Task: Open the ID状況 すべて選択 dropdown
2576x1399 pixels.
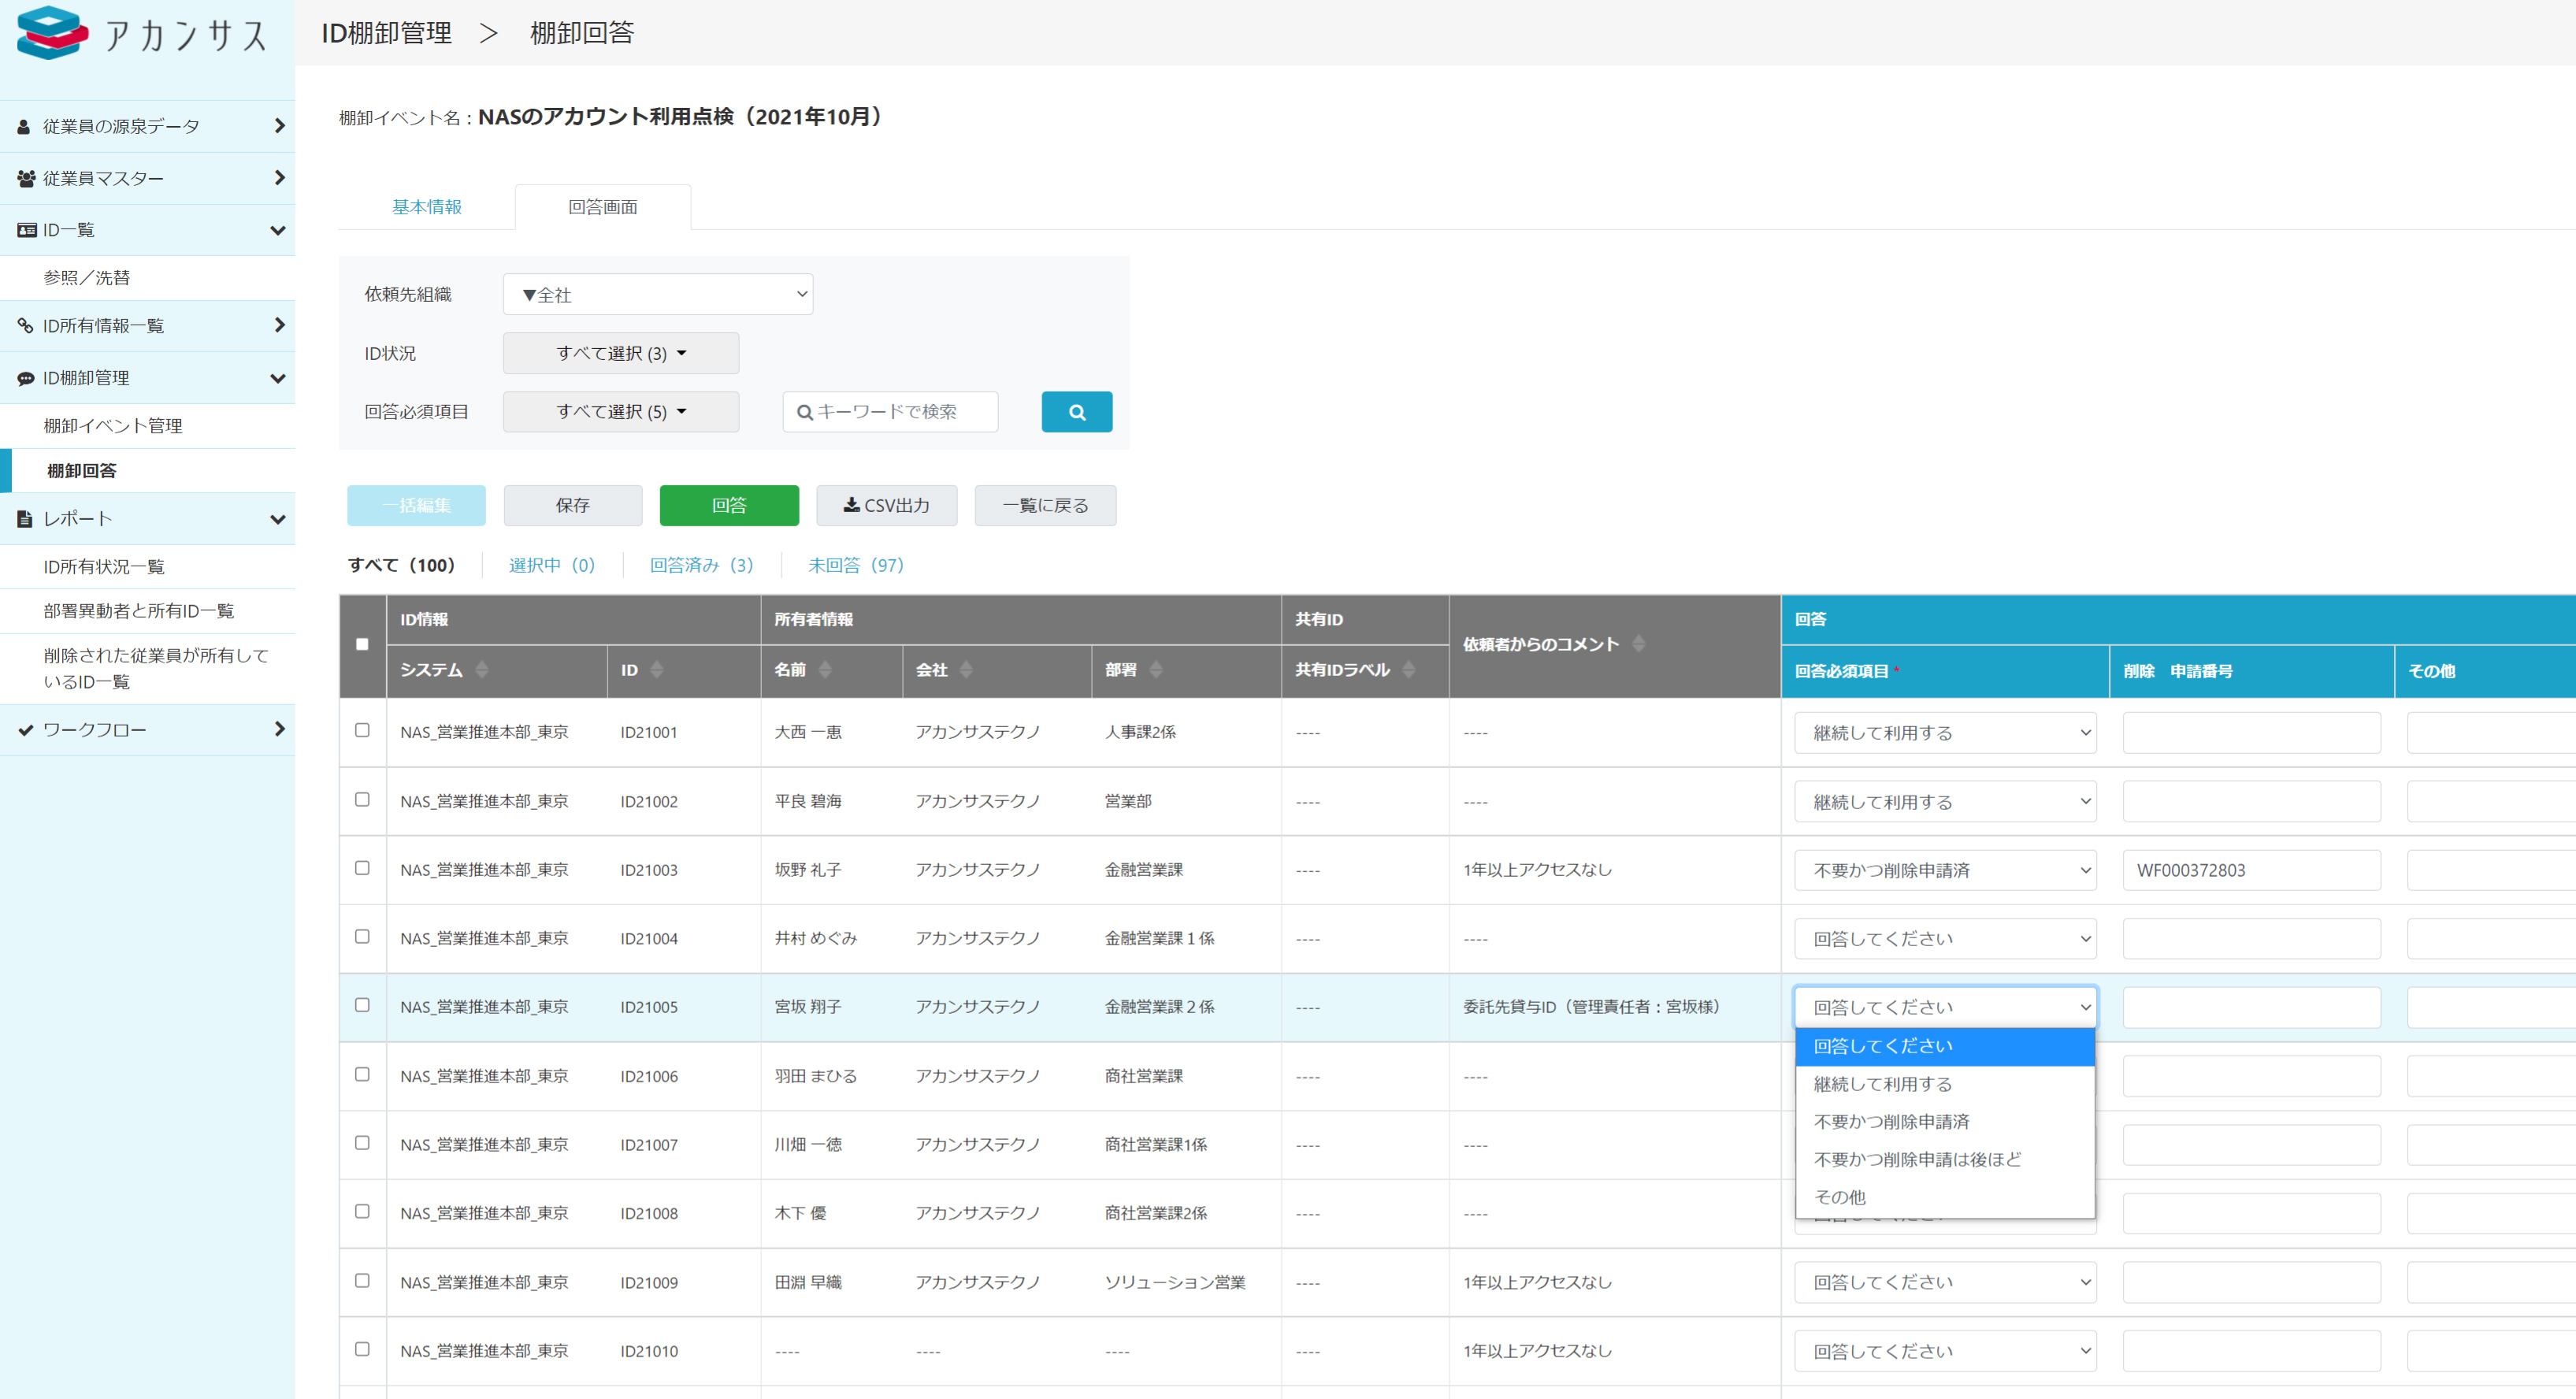Action: pyautogui.click(x=620, y=352)
